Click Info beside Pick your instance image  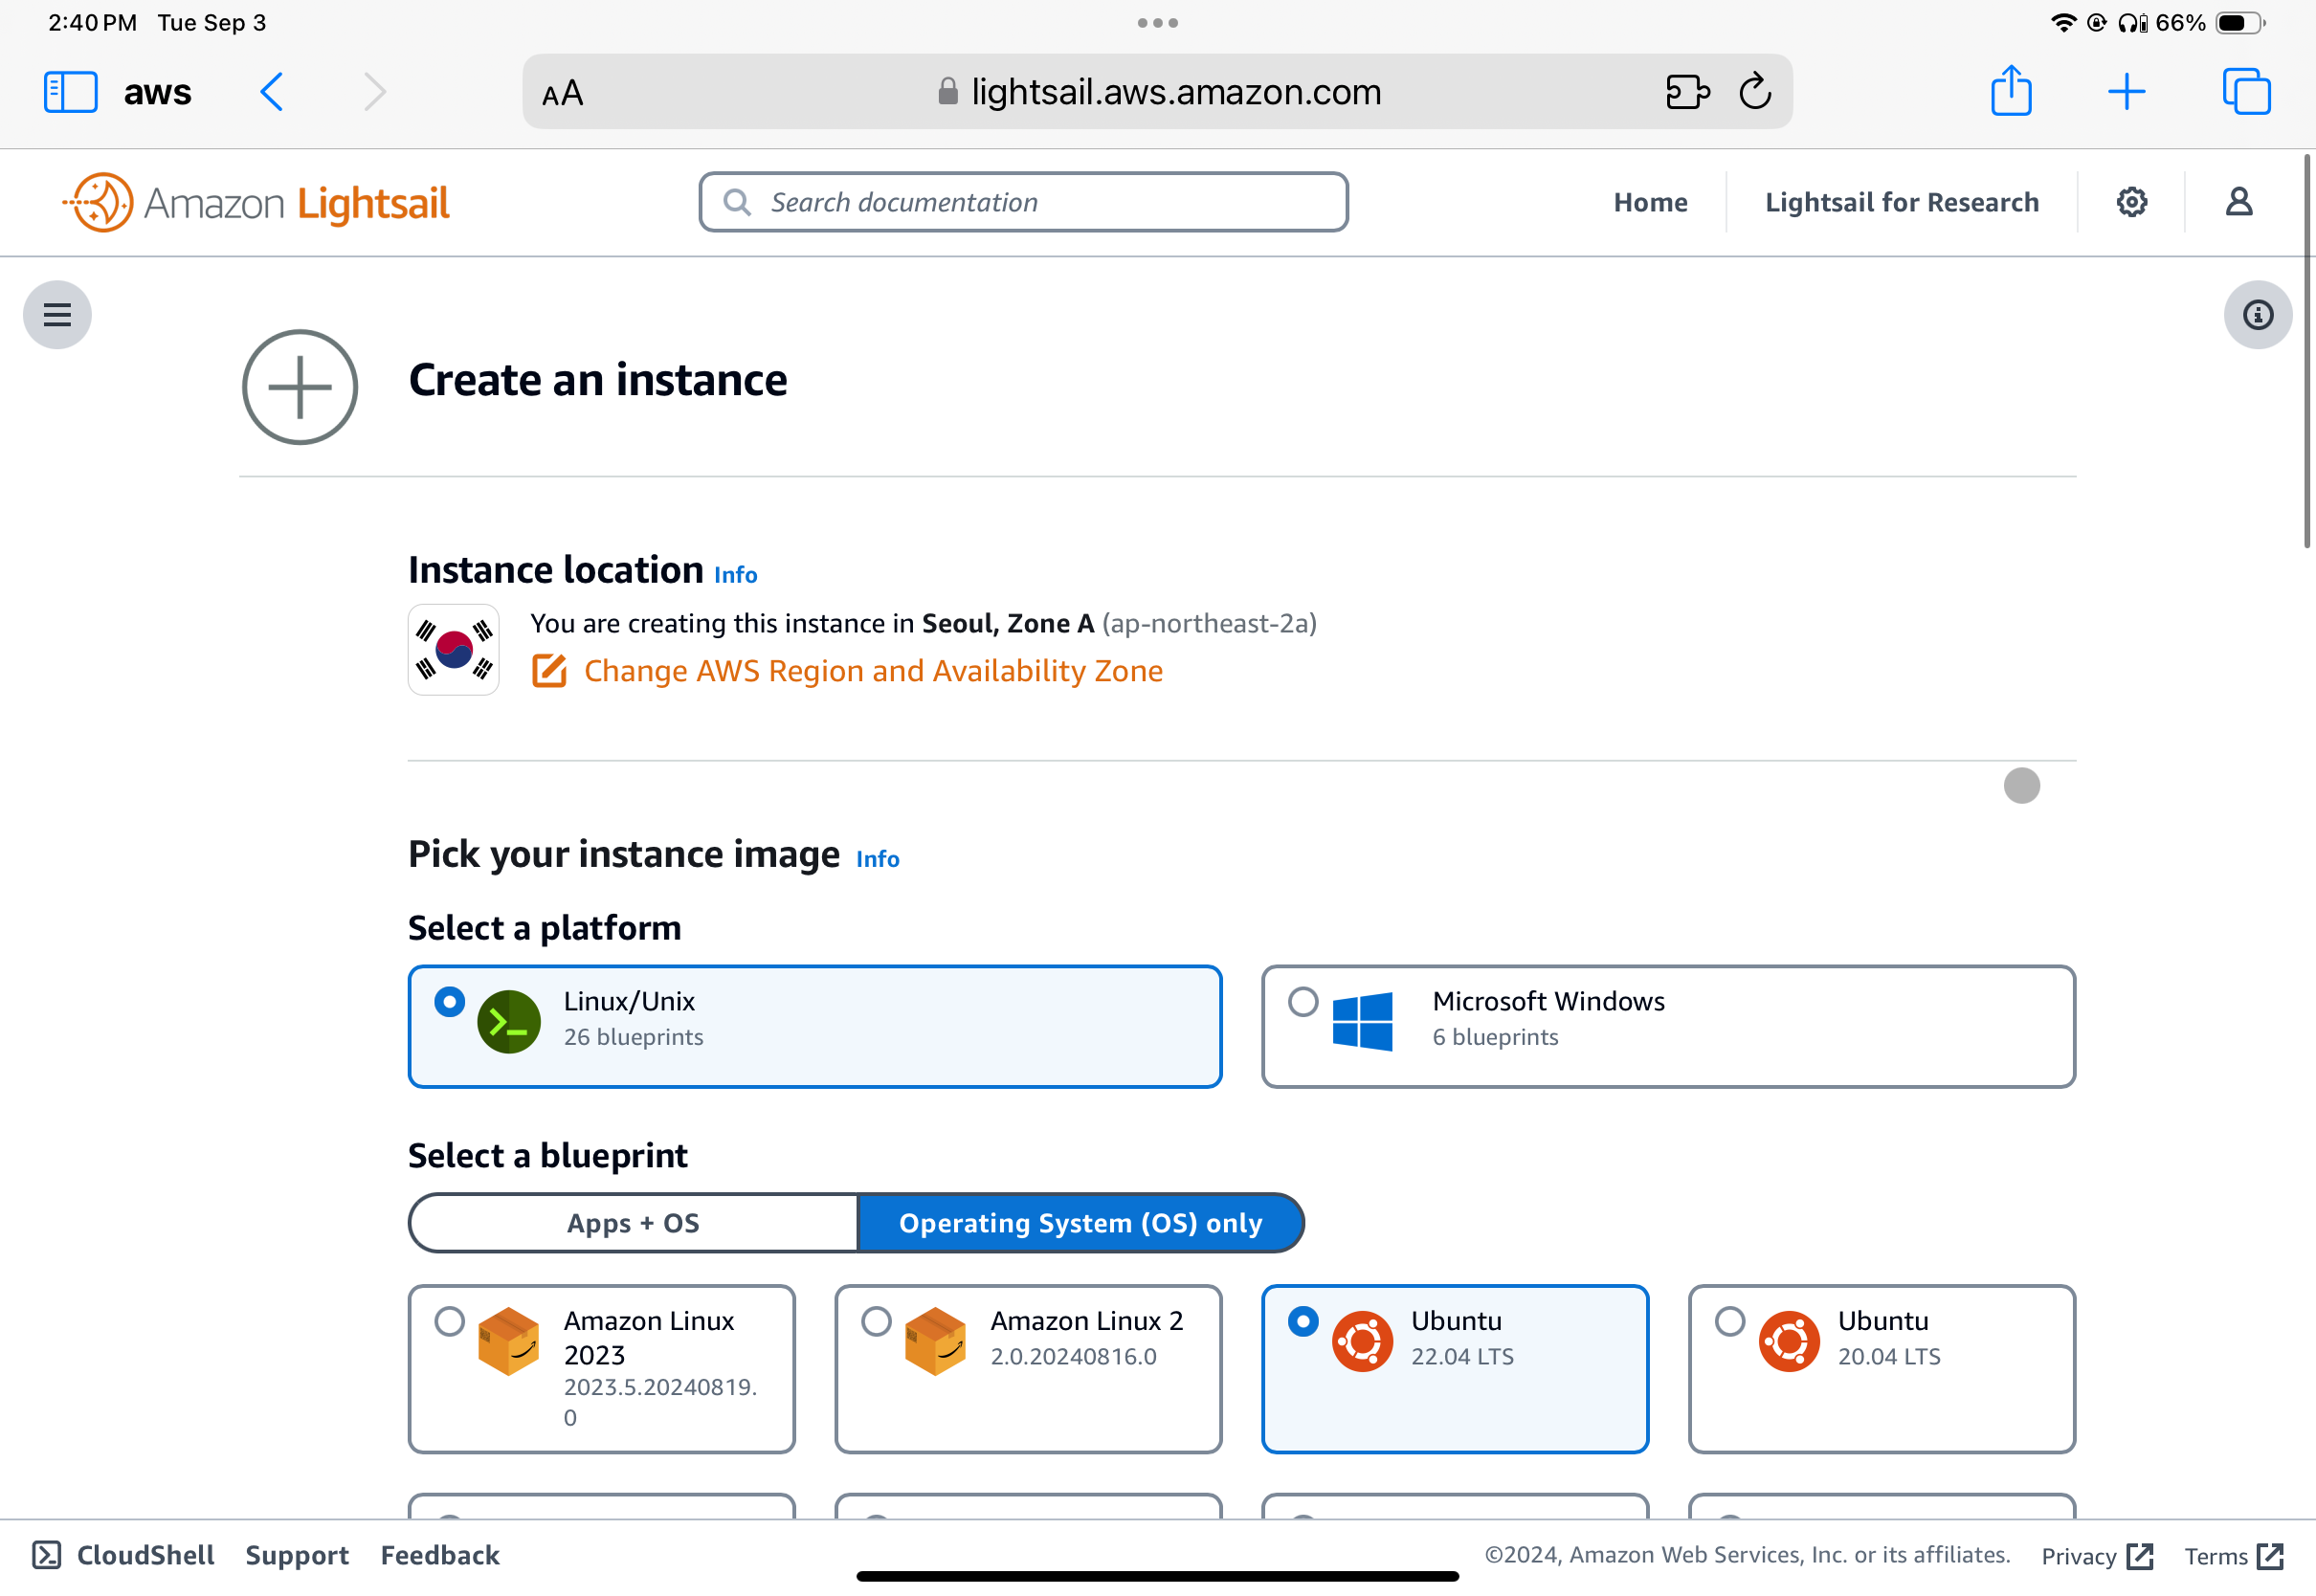(x=877, y=858)
